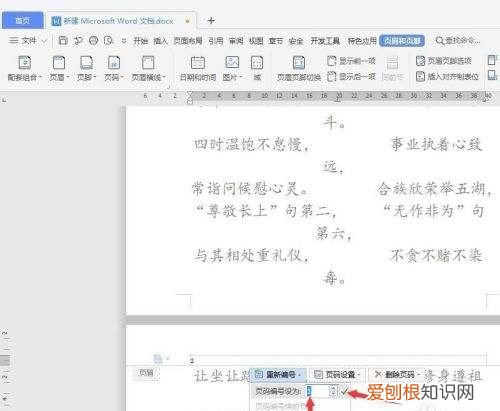Image resolution: width=500 pixels, height=411 pixels.
Task: Open the 页眉 header dropdown
Action: point(59,68)
